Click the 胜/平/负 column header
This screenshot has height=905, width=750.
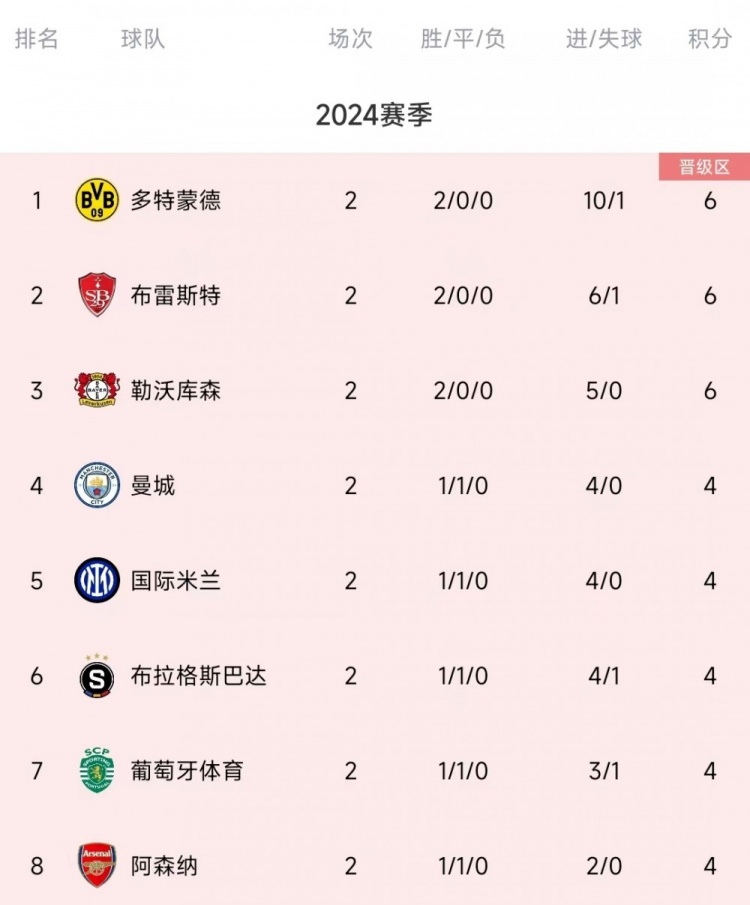tap(463, 39)
